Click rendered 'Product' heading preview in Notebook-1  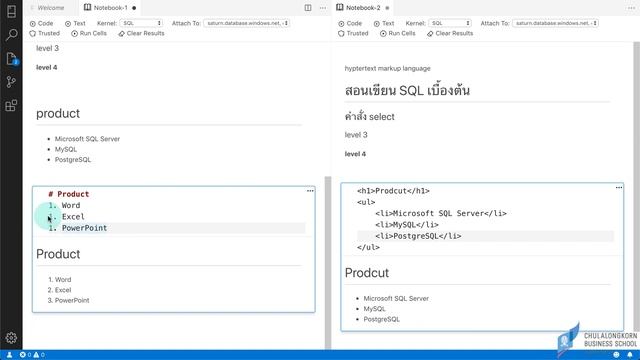click(58, 254)
